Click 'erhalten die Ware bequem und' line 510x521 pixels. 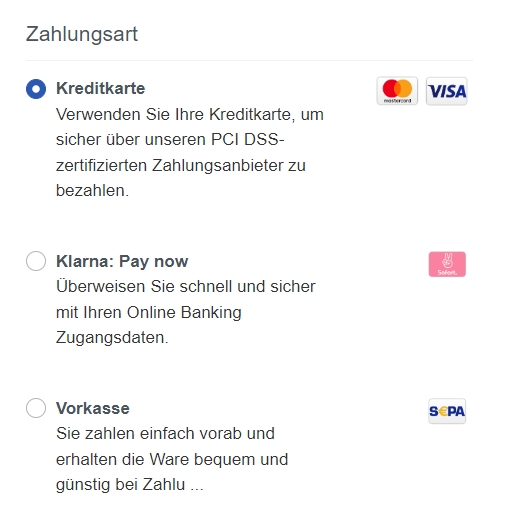172,459
